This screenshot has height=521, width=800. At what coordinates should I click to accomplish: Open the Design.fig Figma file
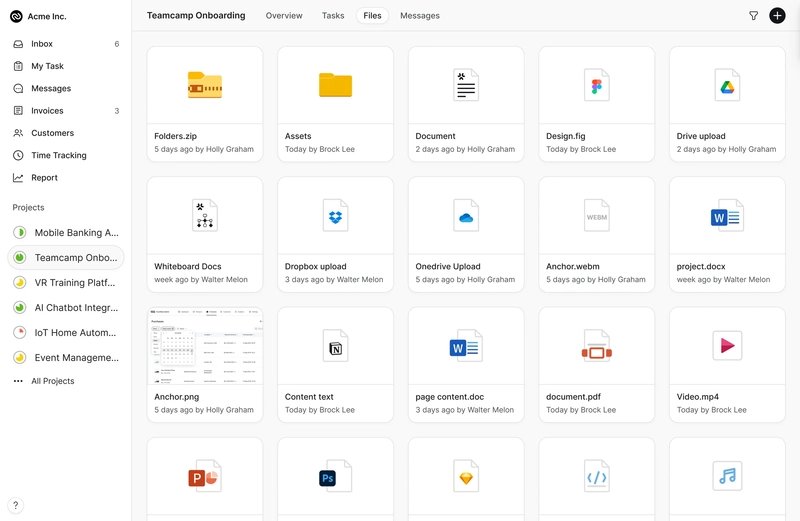tap(596, 103)
